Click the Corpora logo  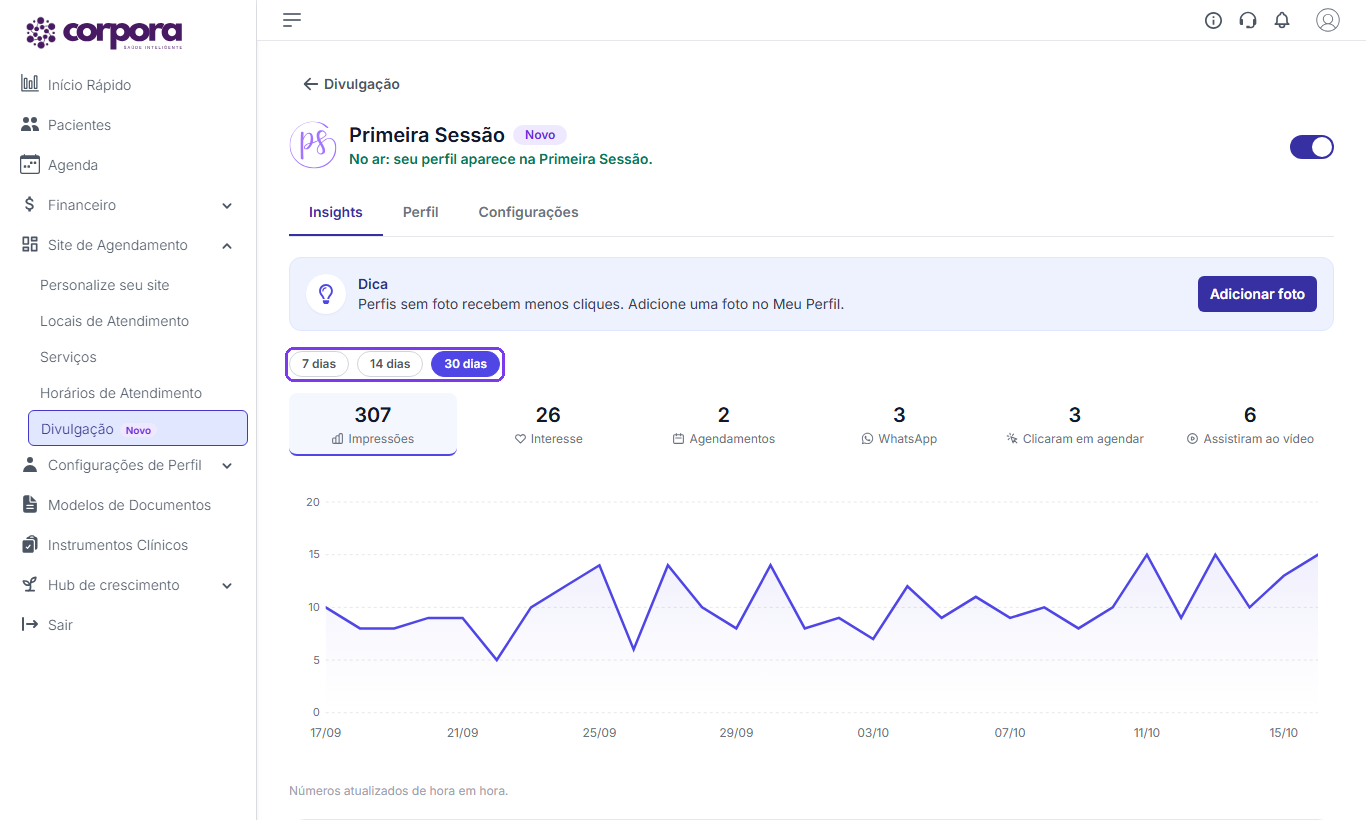[x=104, y=33]
